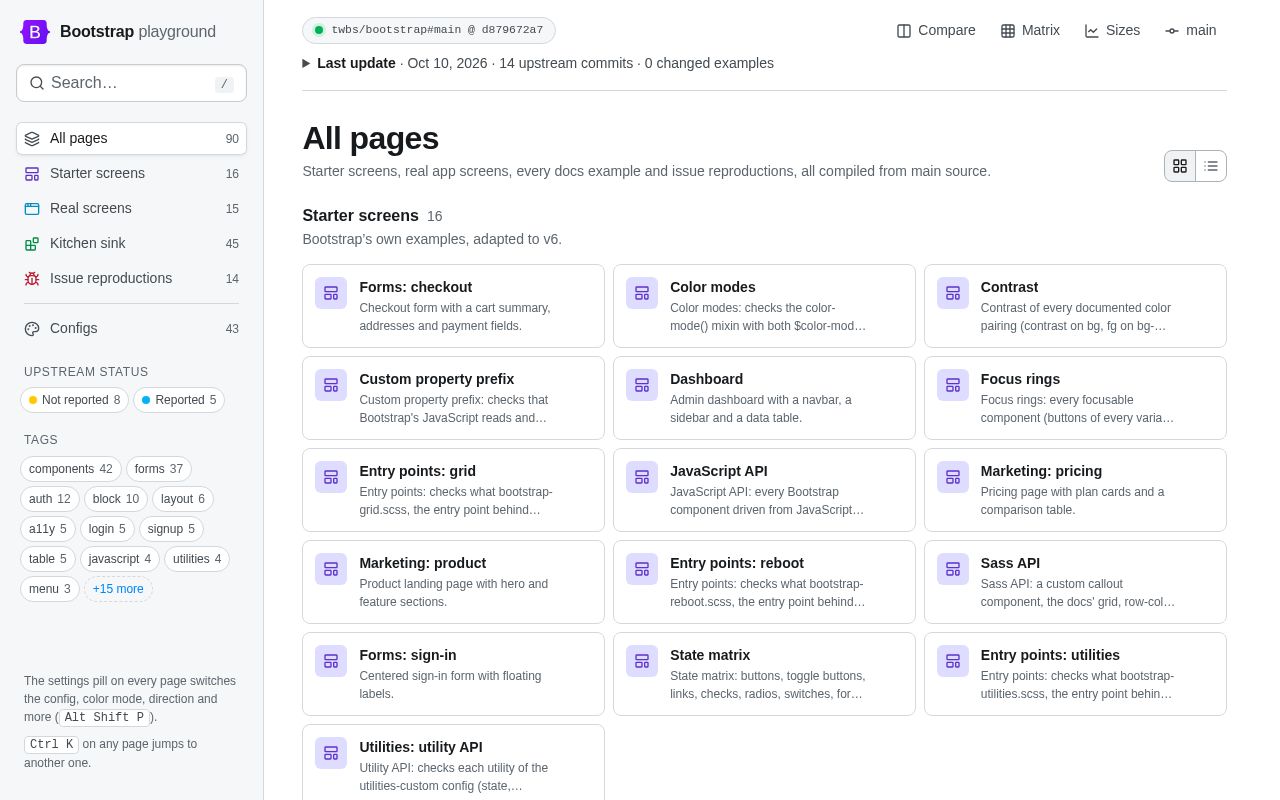Open Issue reproductions in the sidebar
This screenshot has width=1280, height=800.
tap(131, 279)
